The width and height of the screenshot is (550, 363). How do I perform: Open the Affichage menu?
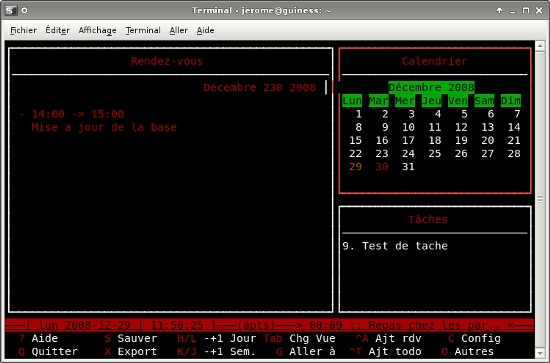click(97, 31)
